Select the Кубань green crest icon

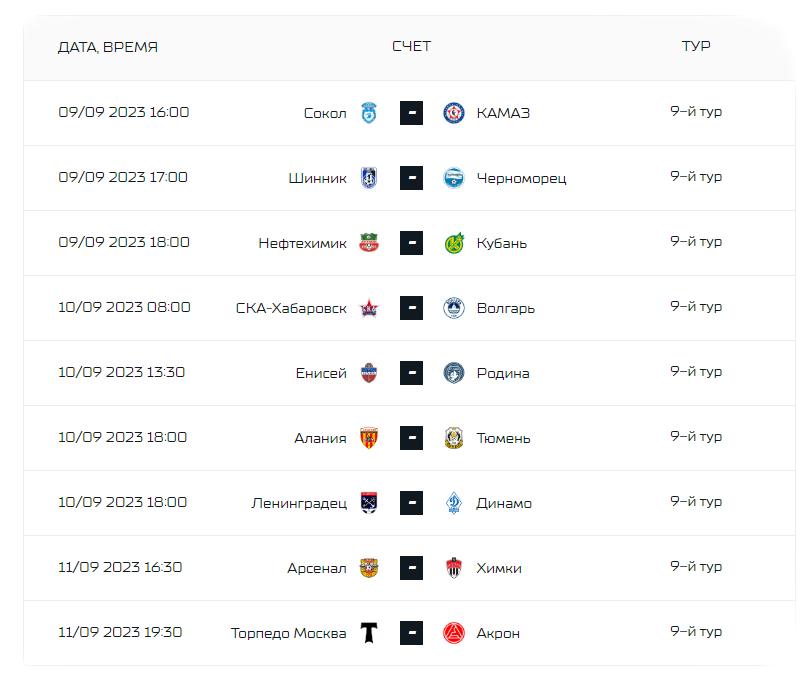click(x=454, y=243)
